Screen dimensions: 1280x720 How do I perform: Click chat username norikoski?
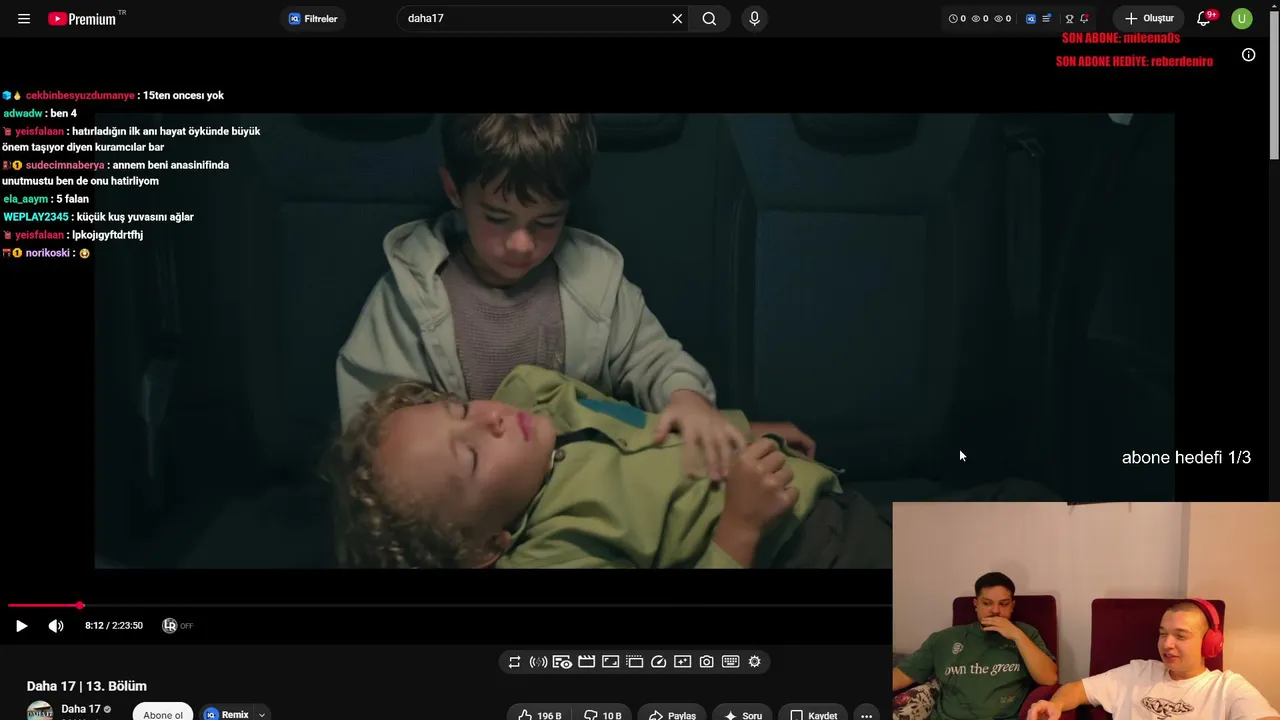click(x=48, y=253)
